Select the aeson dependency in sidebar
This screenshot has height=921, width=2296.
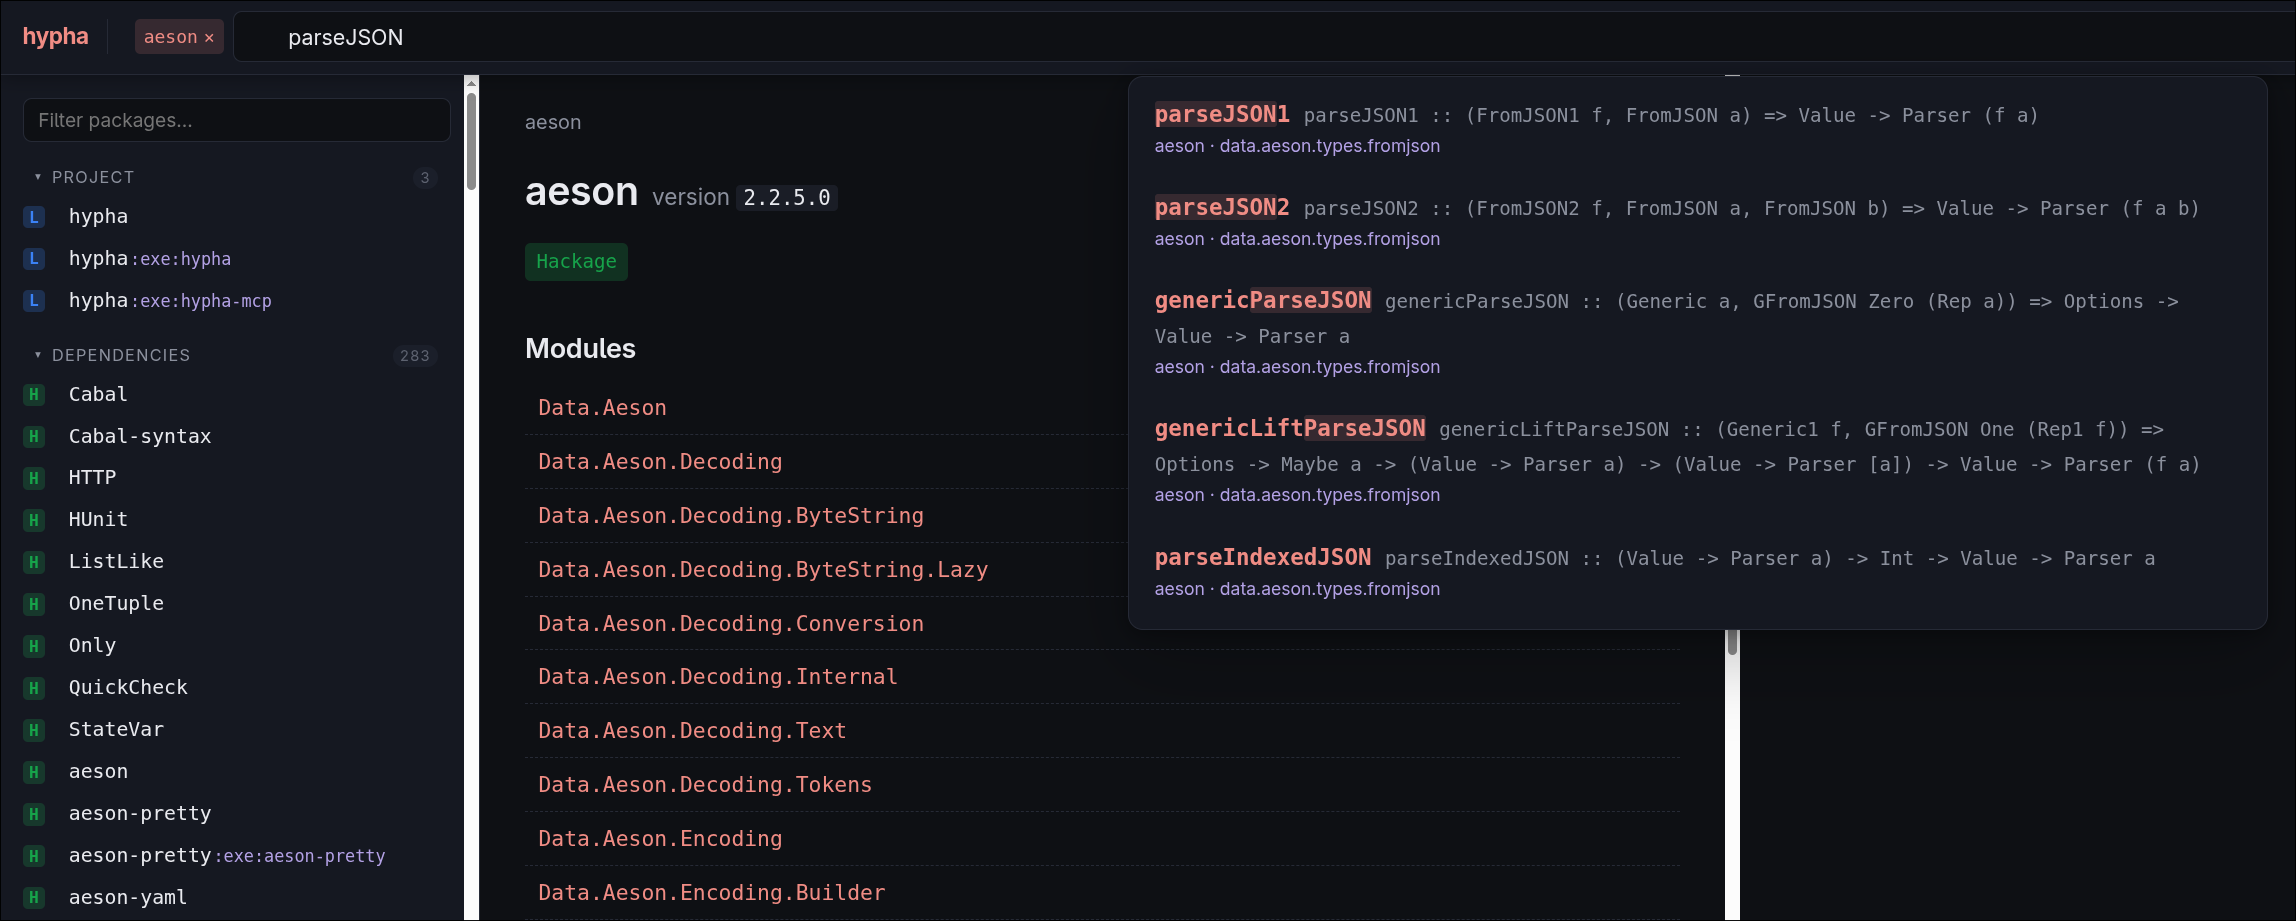tap(98, 771)
